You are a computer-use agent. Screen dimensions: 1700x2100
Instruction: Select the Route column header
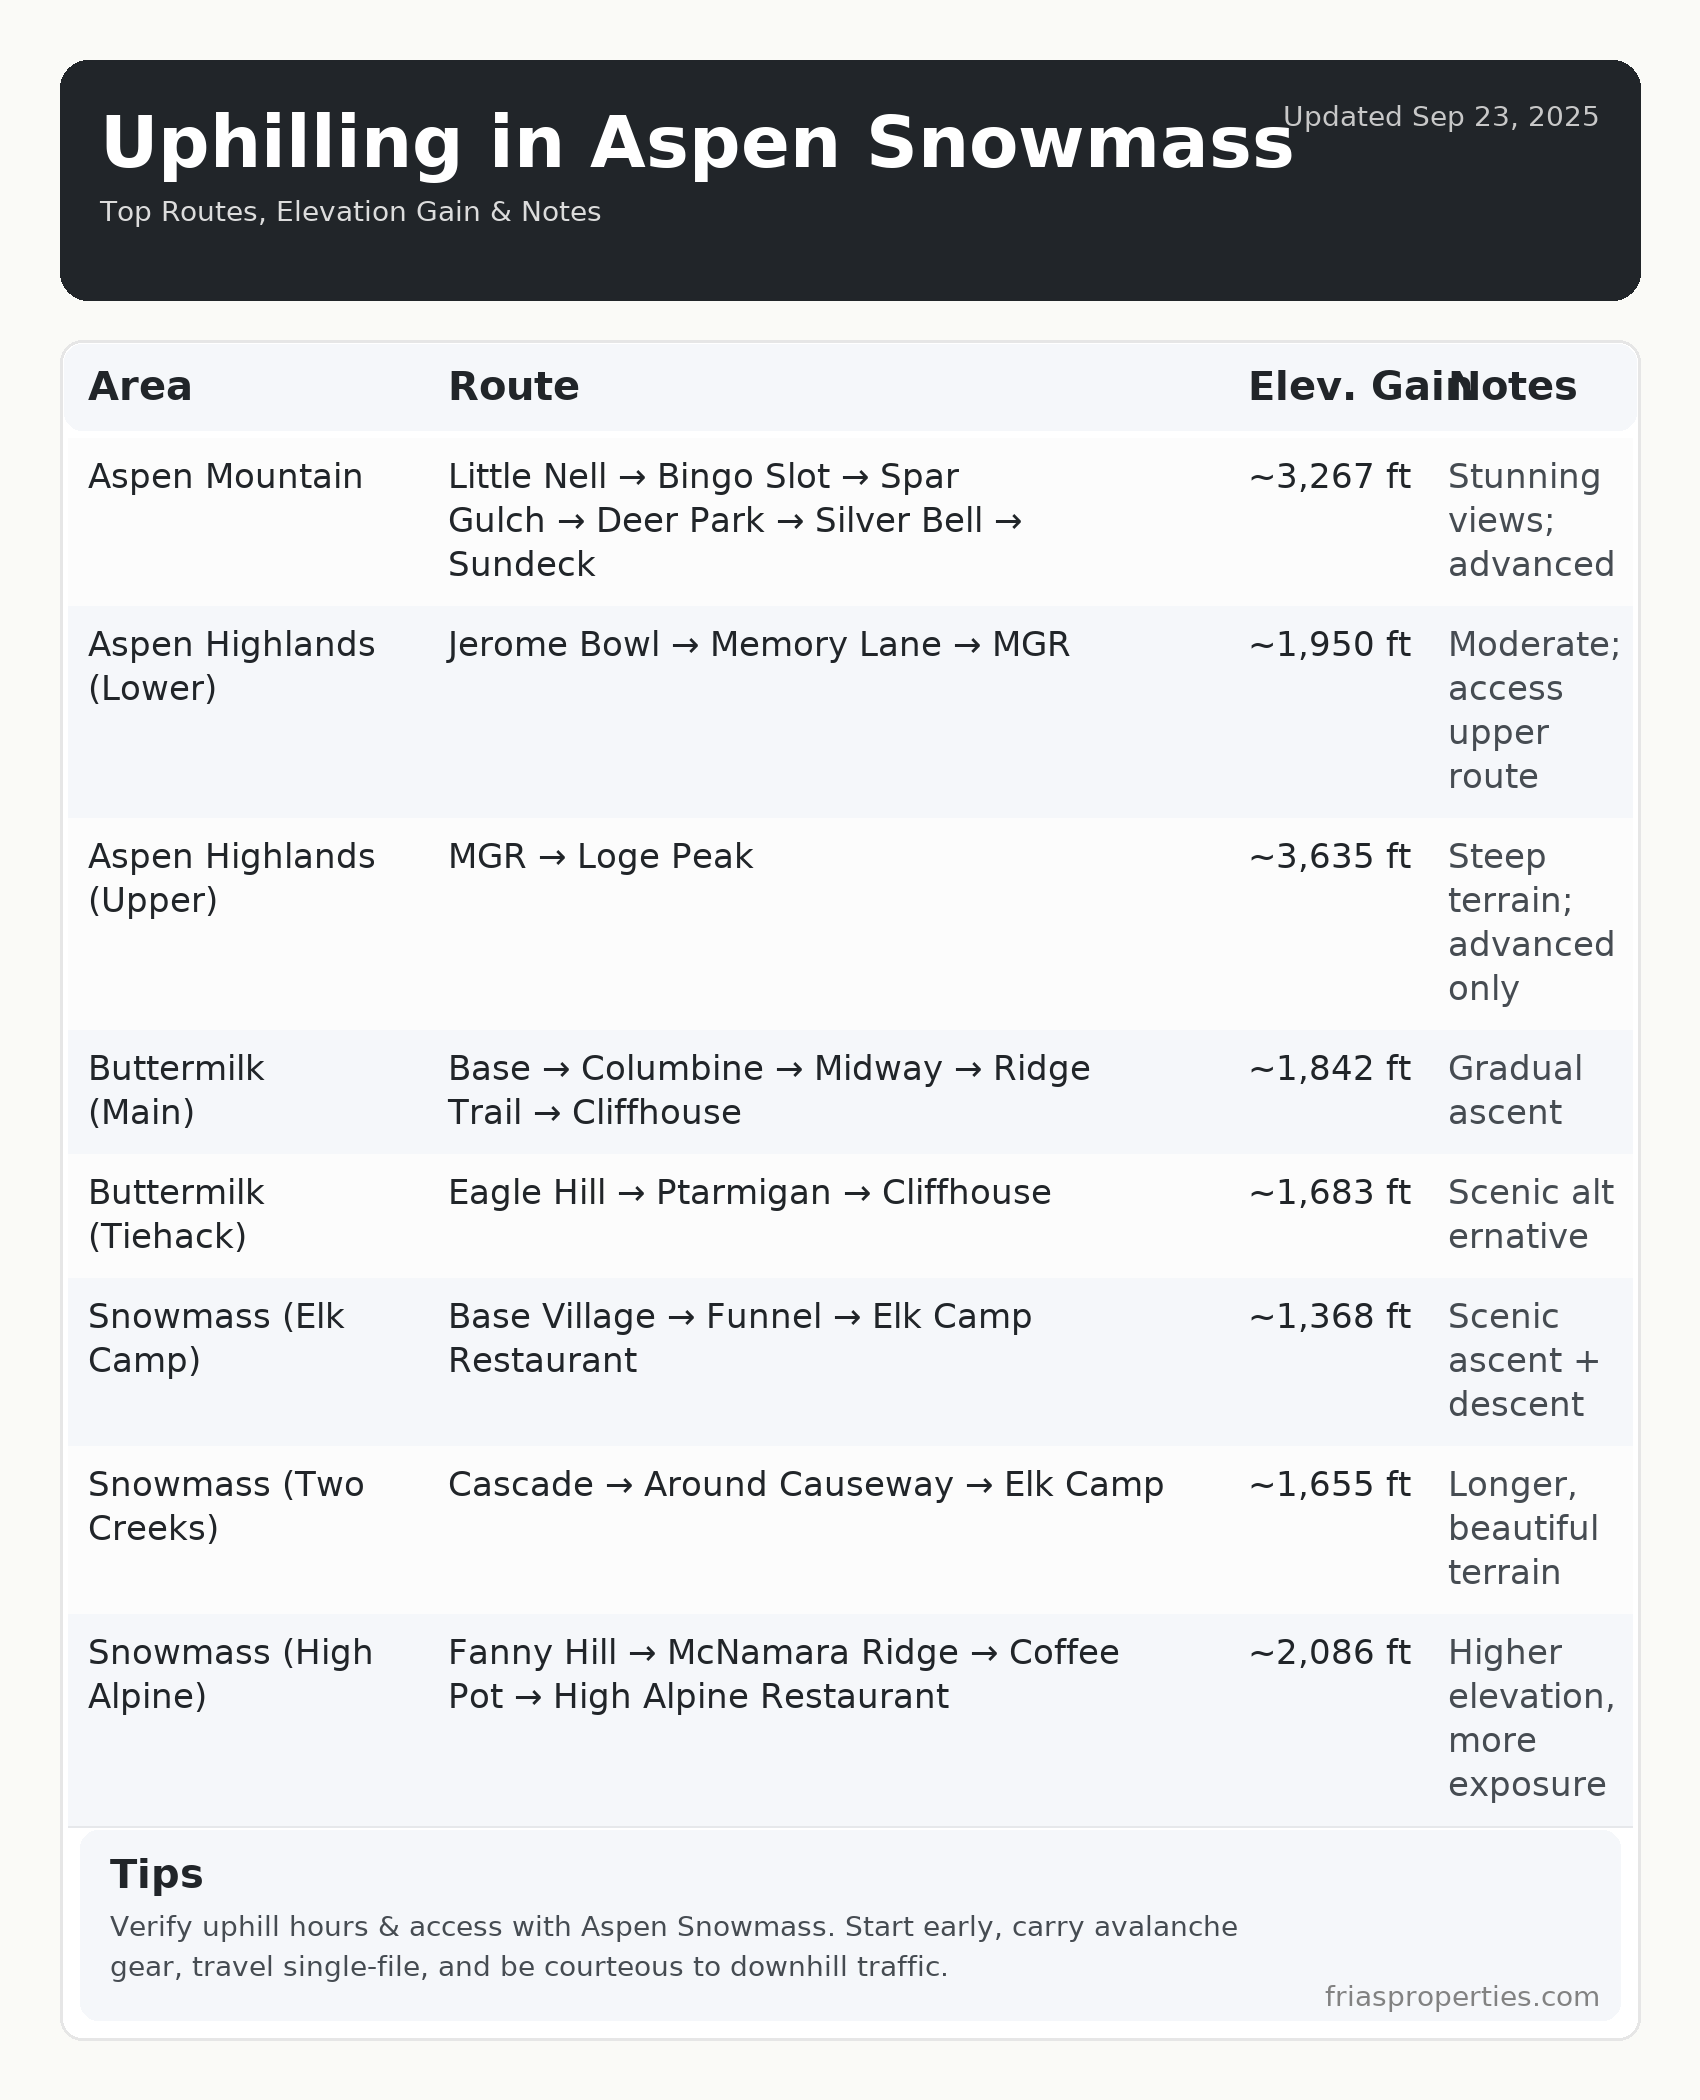click(513, 387)
